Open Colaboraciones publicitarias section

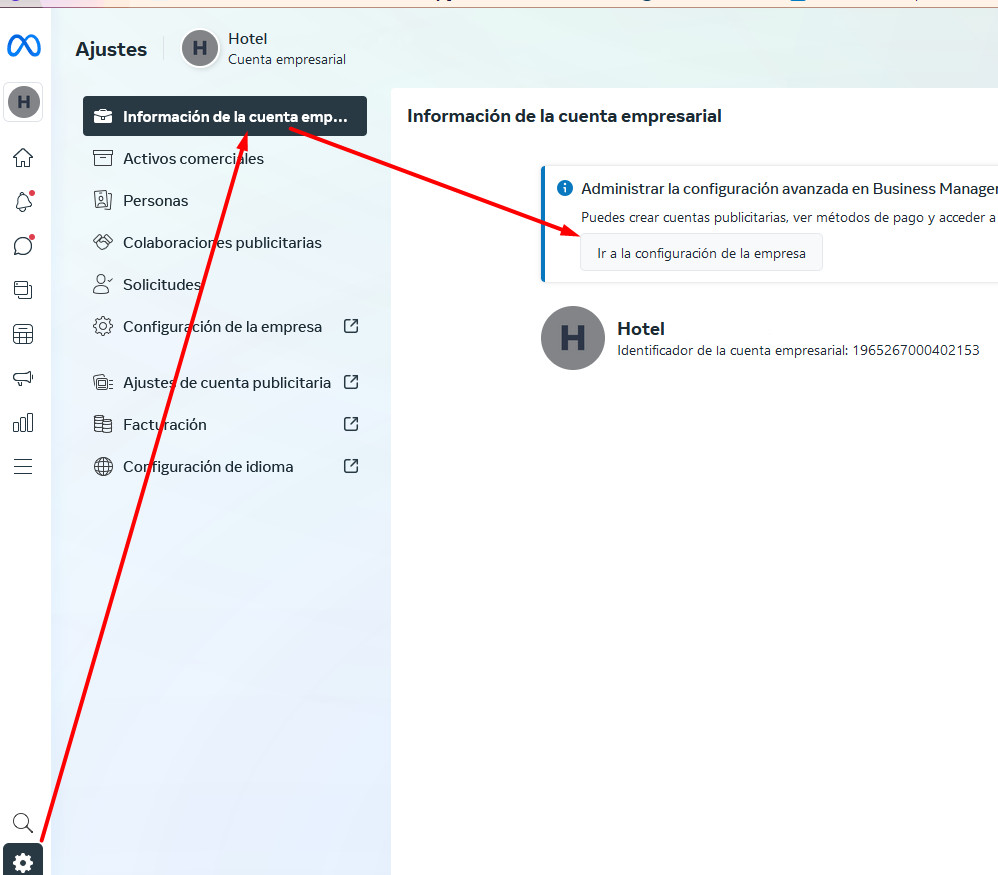225,242
